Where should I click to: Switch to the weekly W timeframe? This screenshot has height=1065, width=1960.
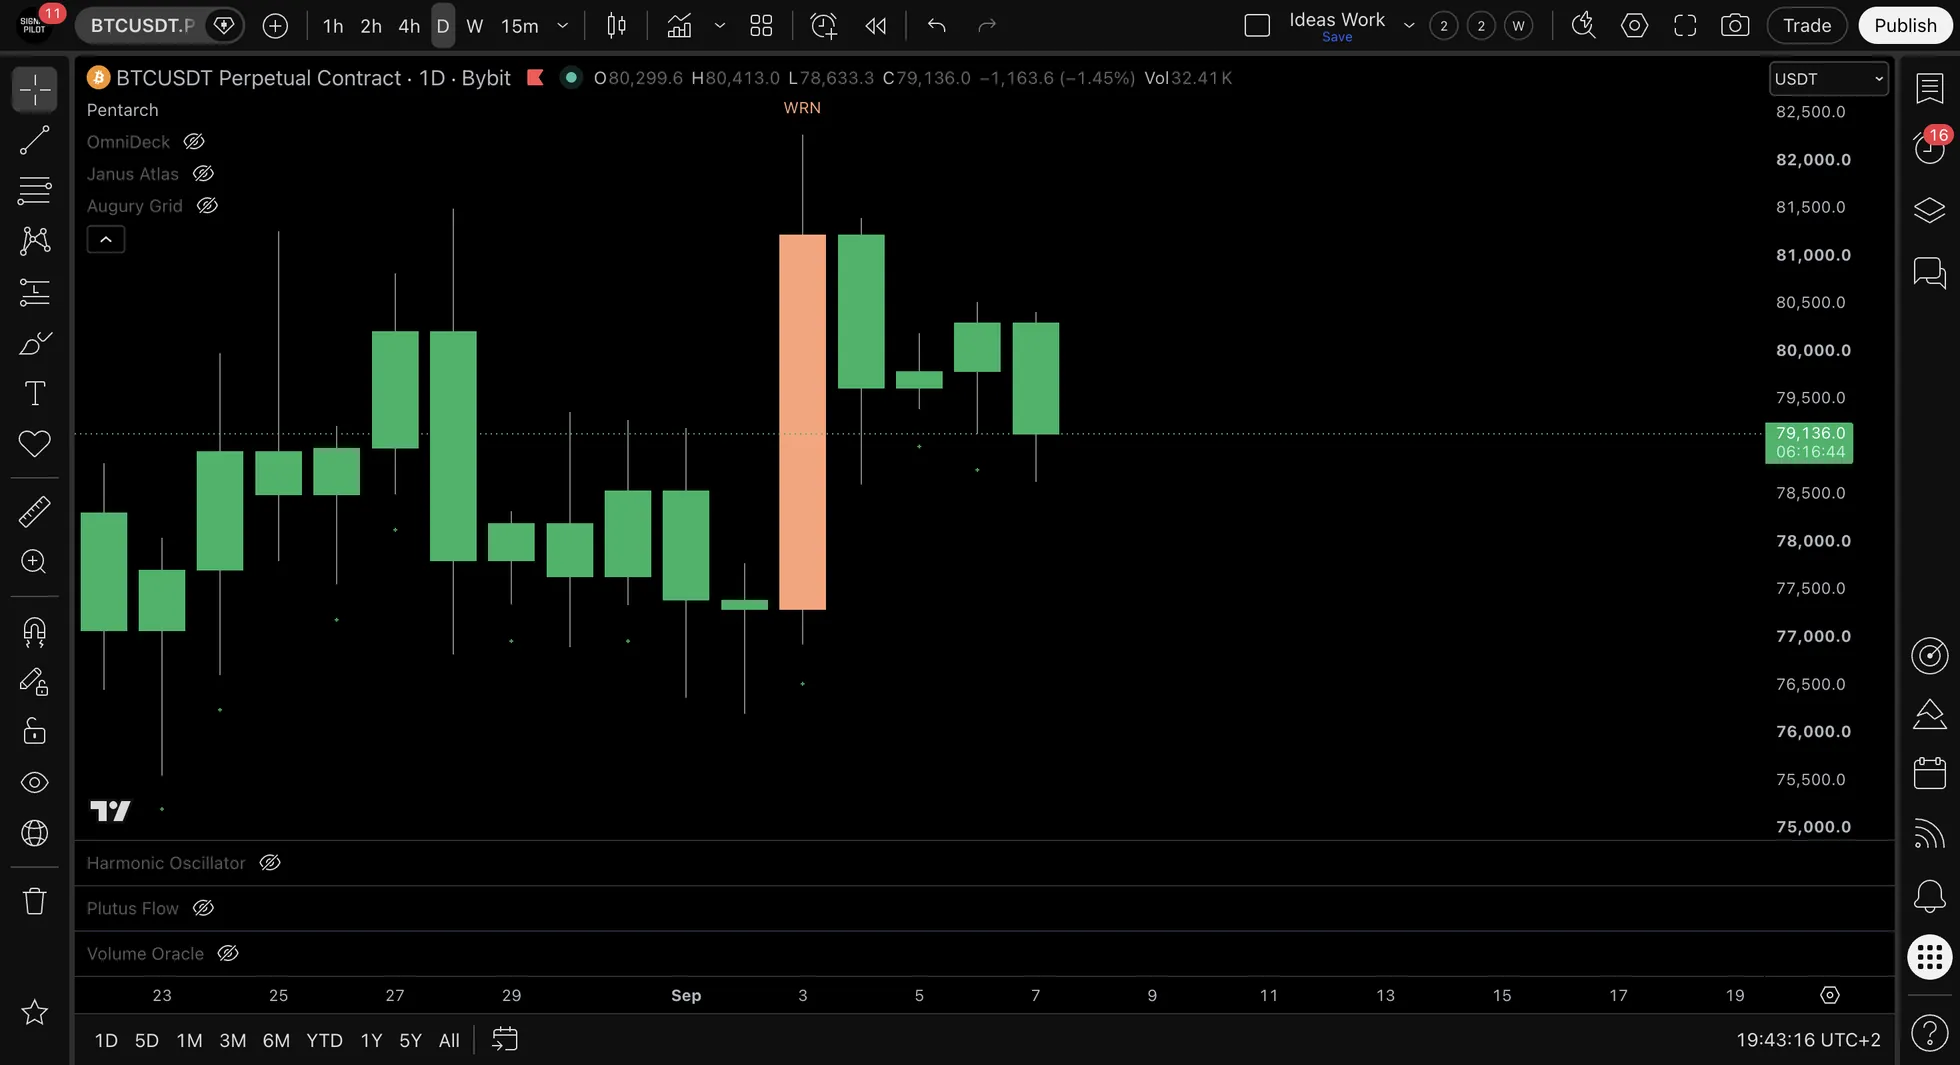(x=475, y=26)
